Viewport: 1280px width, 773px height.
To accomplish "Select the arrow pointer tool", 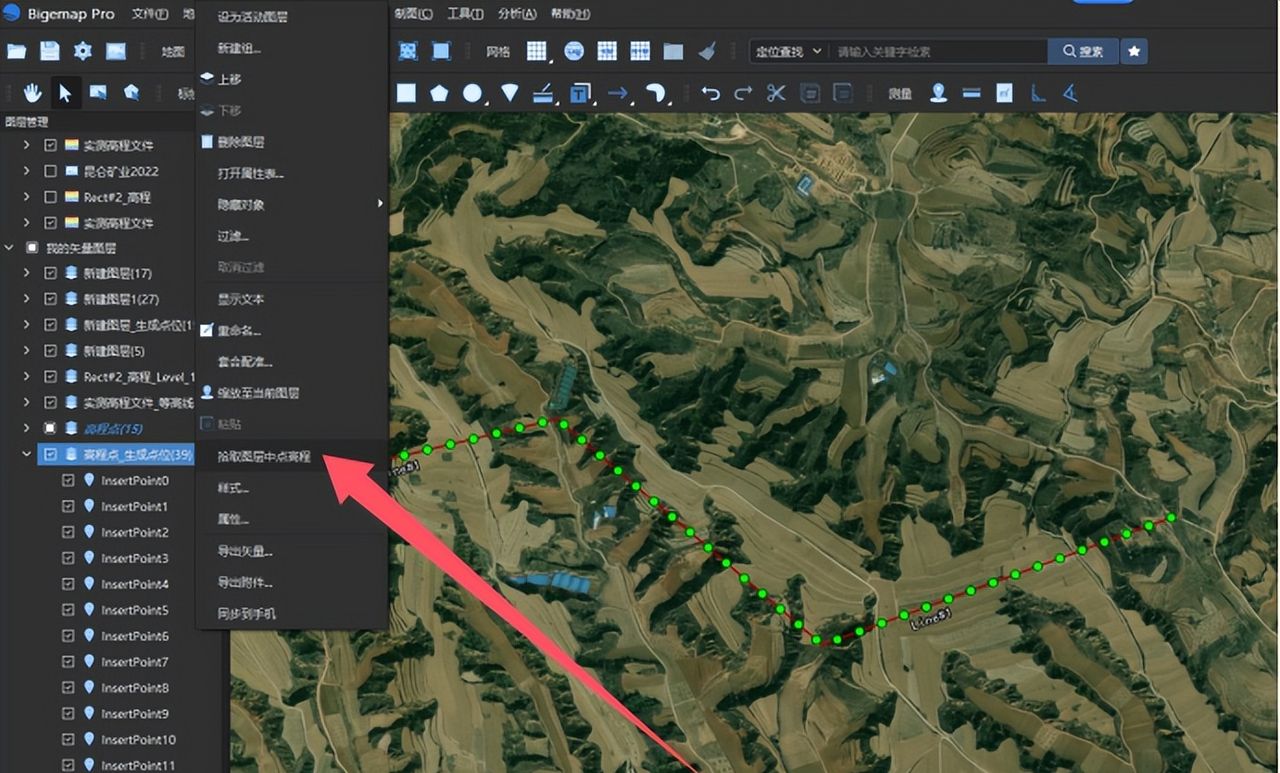I will point(65,93).
